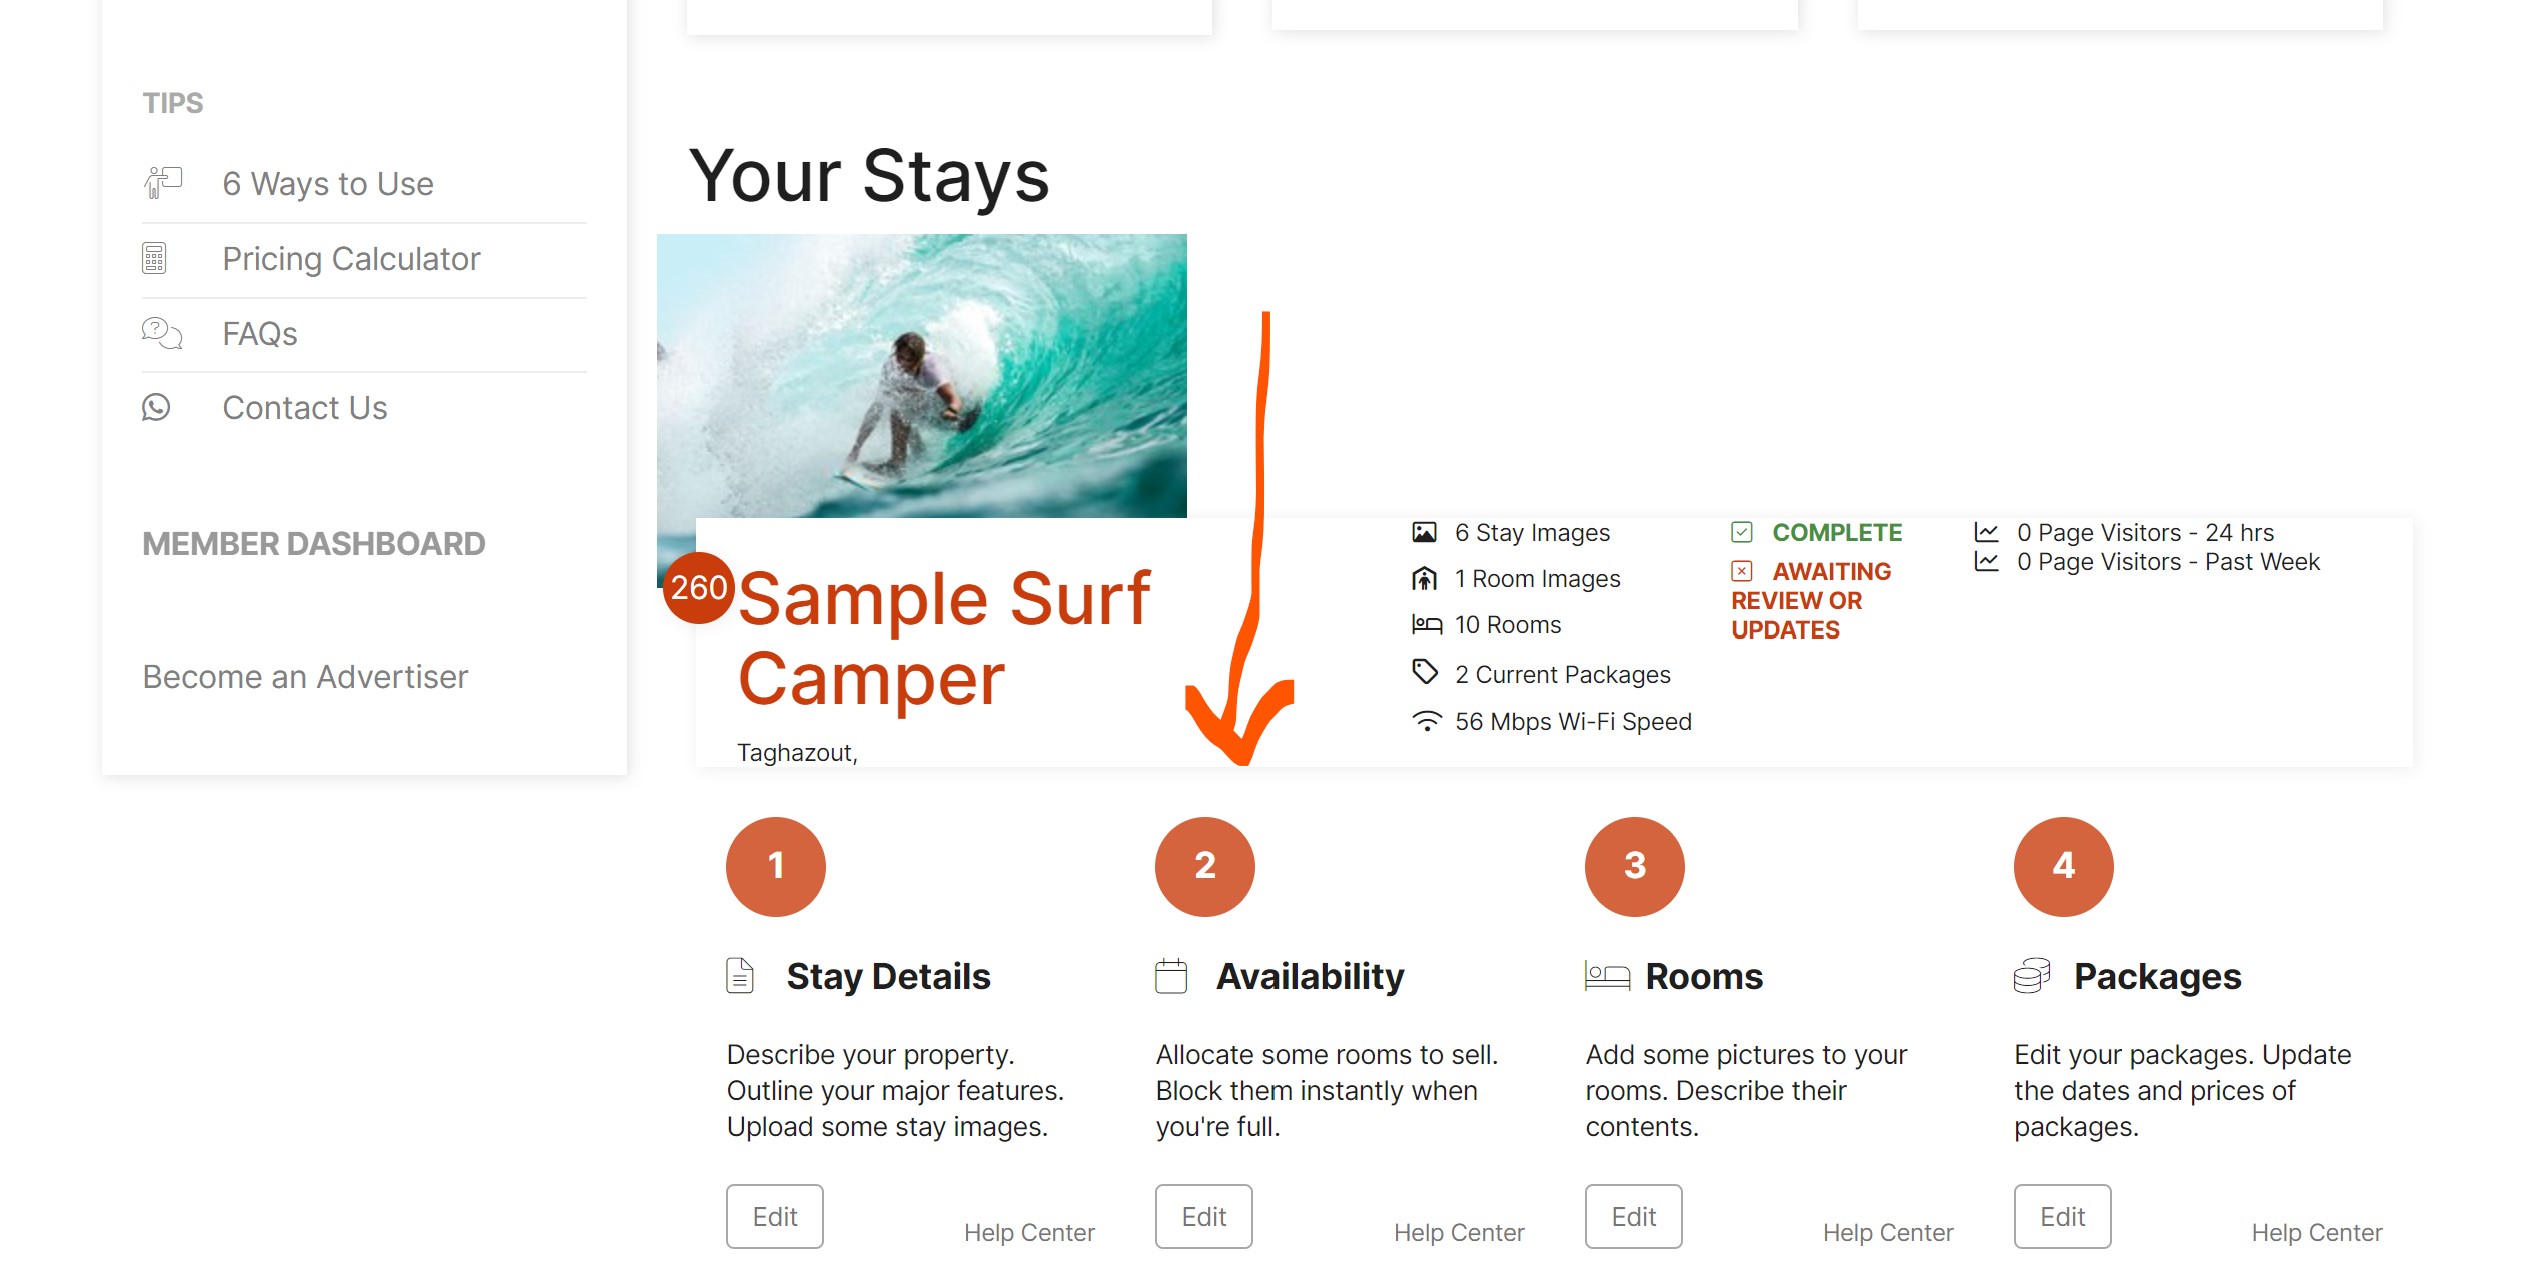This screenshot has width=2540, height=1270.
Task: Click Edit button under Packages
Action: point(2063,1216)
